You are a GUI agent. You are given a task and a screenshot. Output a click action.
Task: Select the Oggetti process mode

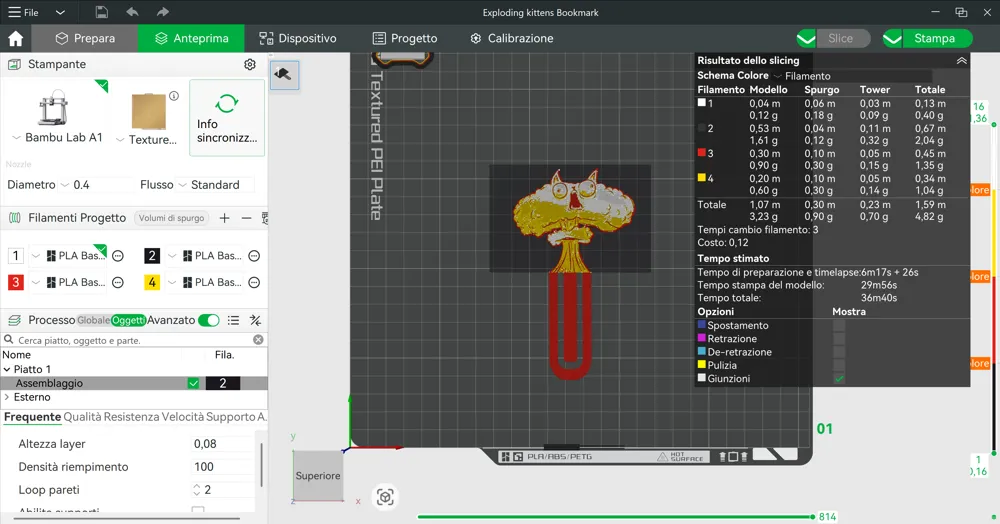tap(128, 320)
